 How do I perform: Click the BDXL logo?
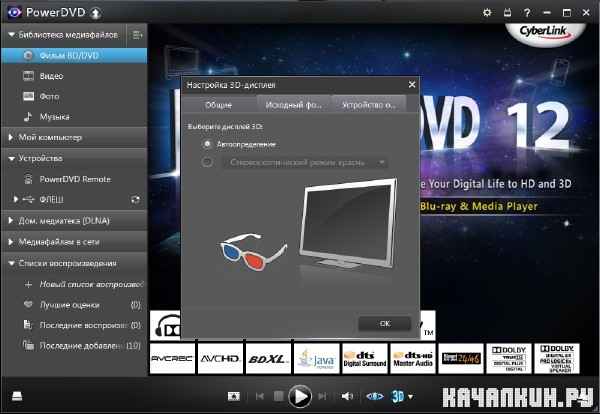[268, 359]
